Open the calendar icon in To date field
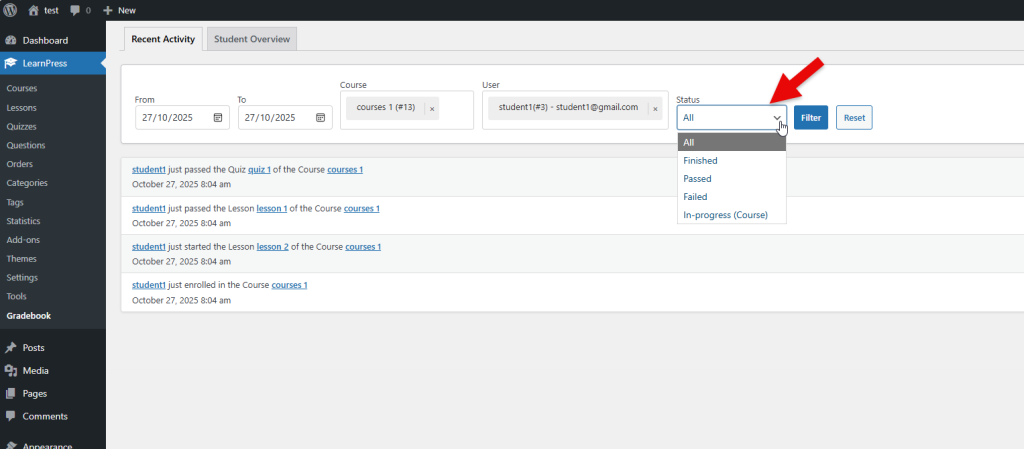Viewport: 1024px width, 449px height. pos(320,118)
